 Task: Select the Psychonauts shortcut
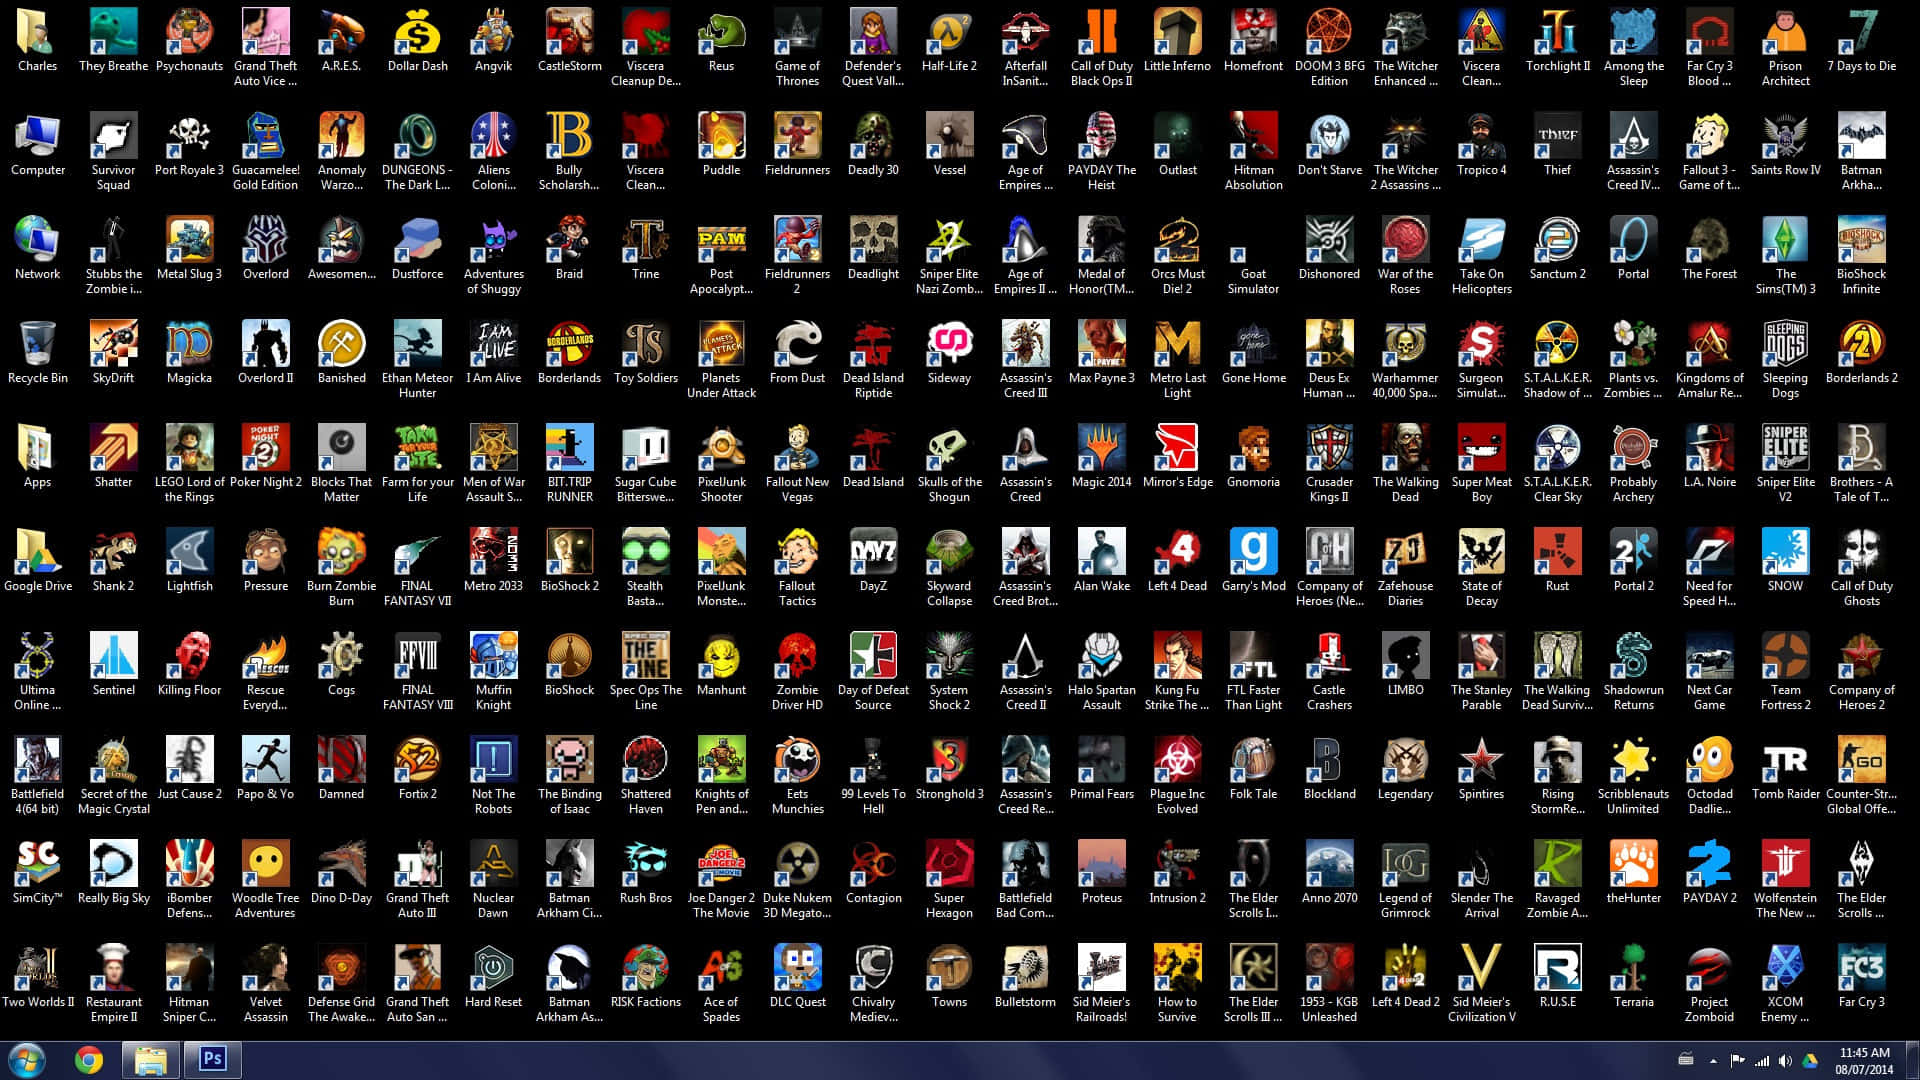(x=189, y=42)
